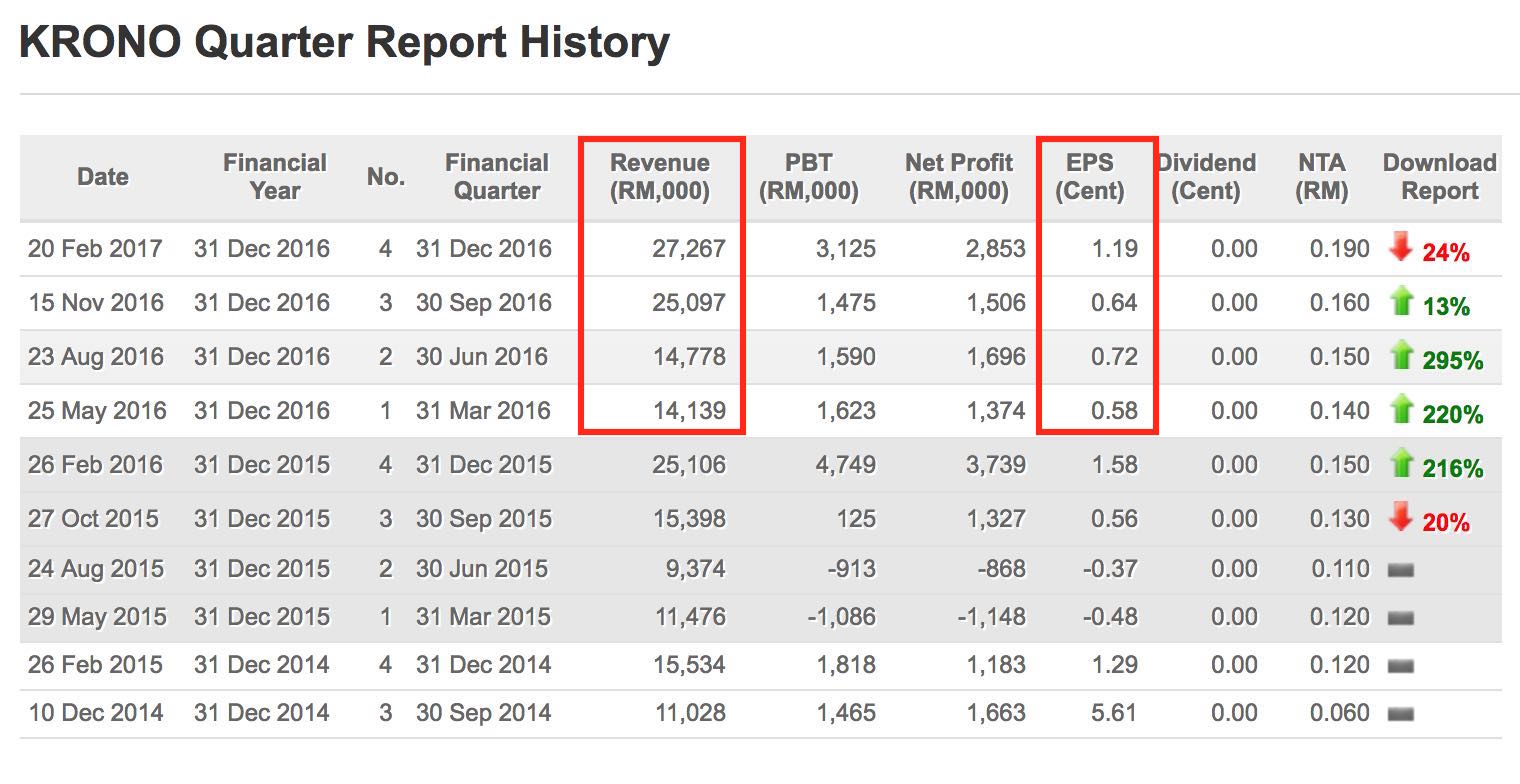Click EPS value 1.19
Viewport: 1520px width, 784px height.
click(1115, 249)
